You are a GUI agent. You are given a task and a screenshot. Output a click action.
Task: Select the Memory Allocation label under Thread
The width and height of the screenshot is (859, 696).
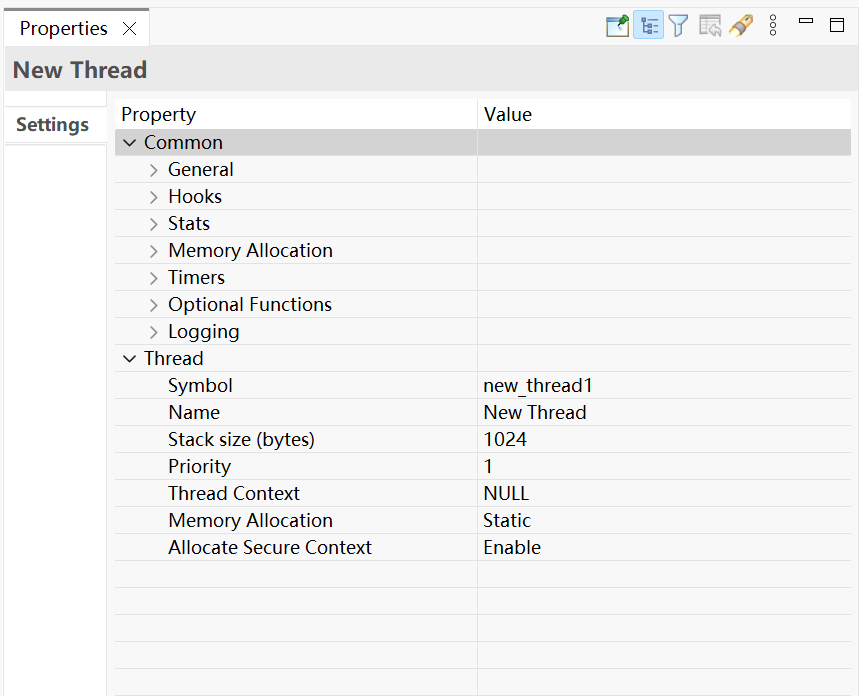pyautogui.click(x=250, y=520)
